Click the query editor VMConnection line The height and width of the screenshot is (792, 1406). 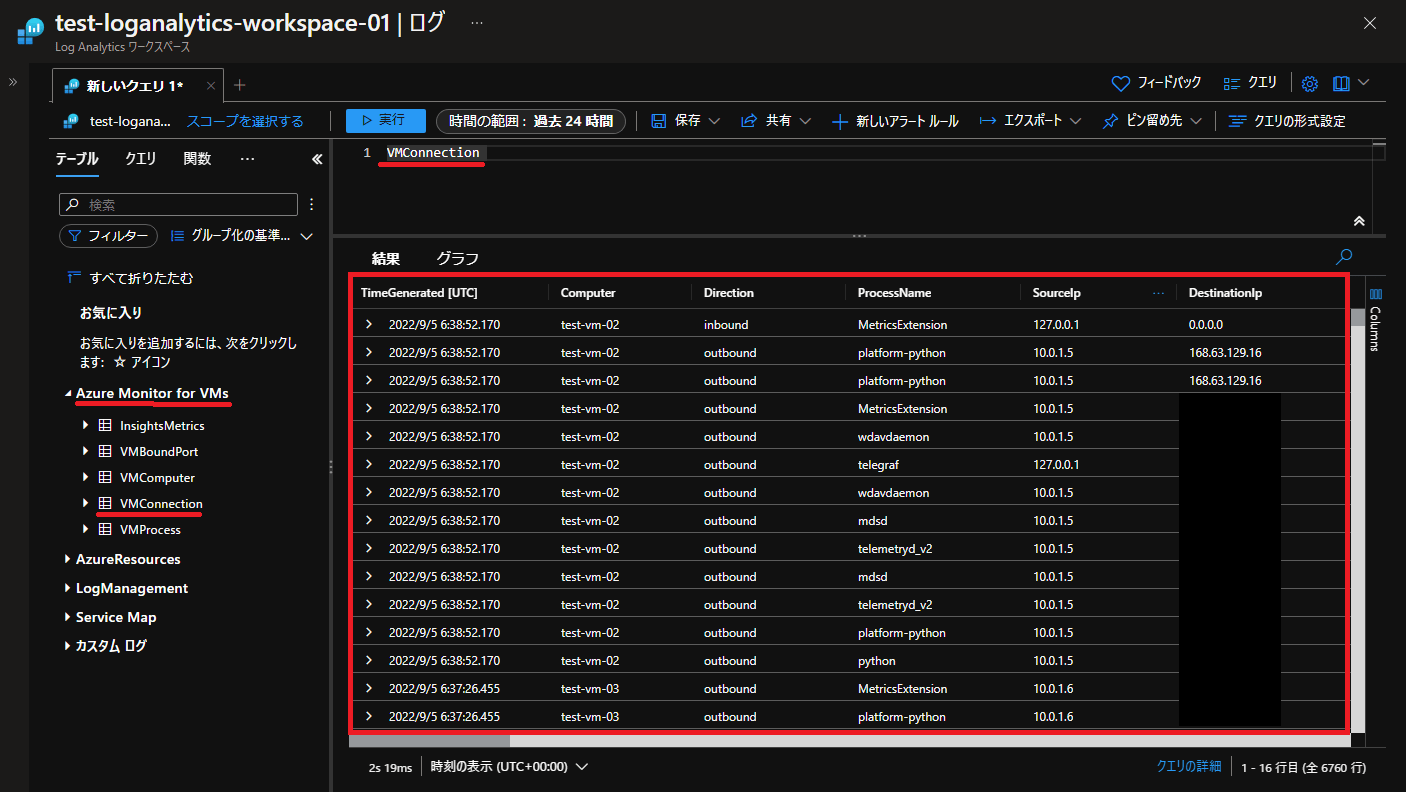click(433, 153)
